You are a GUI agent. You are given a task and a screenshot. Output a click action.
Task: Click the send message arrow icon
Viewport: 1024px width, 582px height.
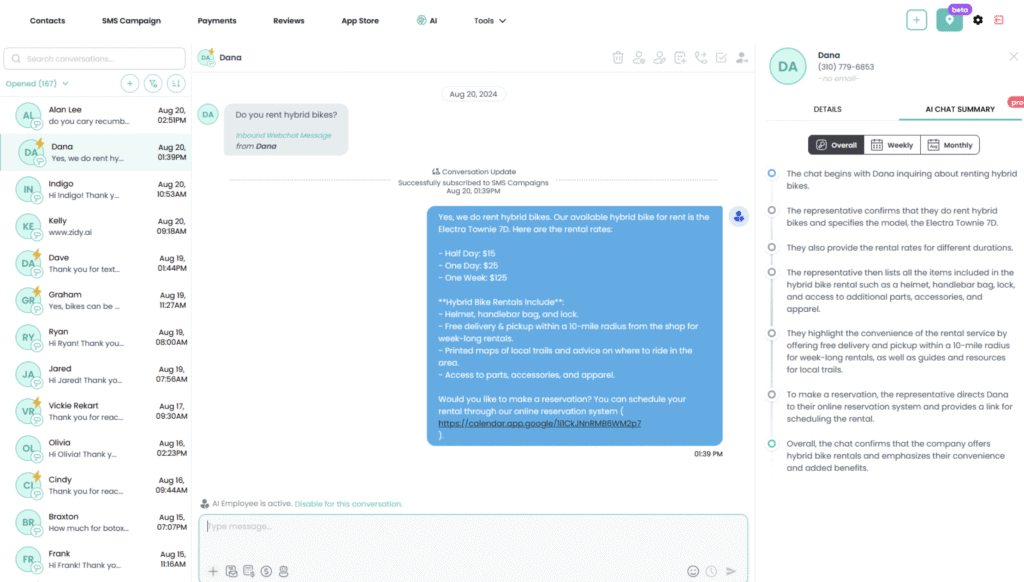point(731,571)
